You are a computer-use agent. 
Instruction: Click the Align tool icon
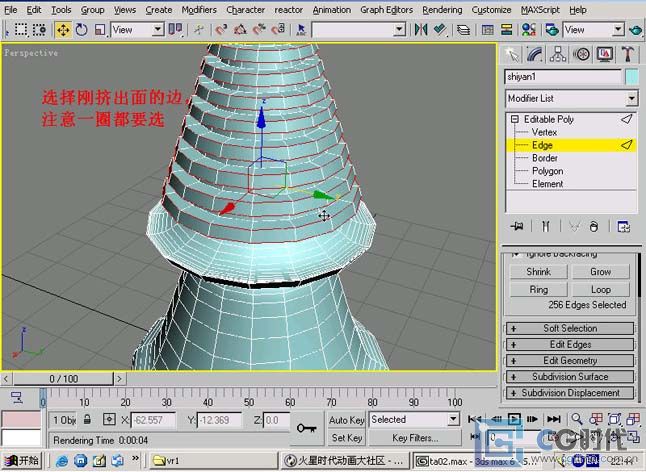(440, 30)
